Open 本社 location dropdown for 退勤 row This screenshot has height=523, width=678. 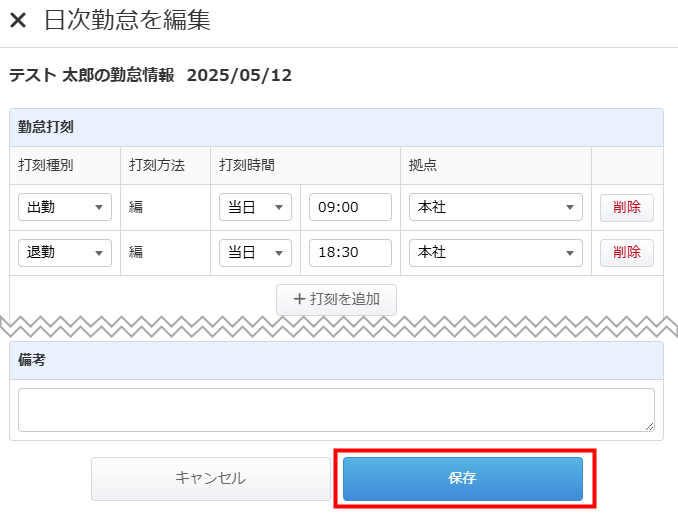pos(496,252)
